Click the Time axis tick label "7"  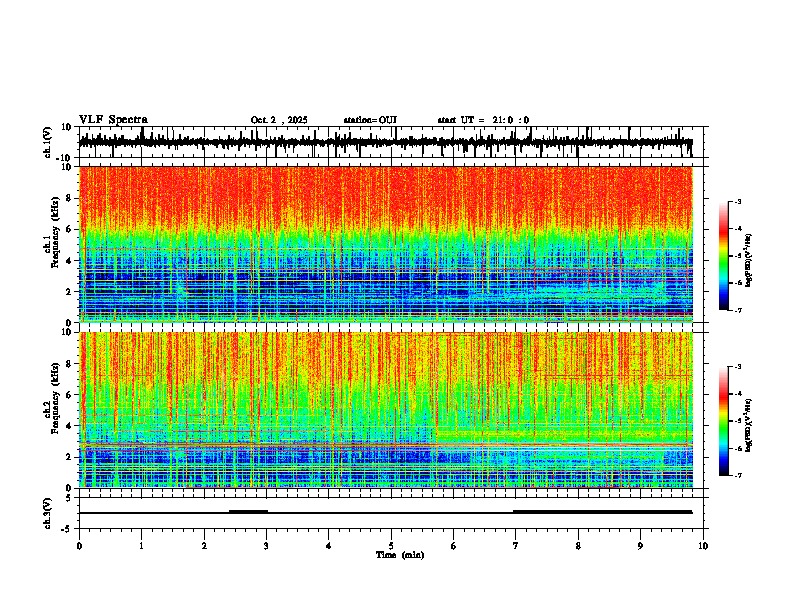516,546
